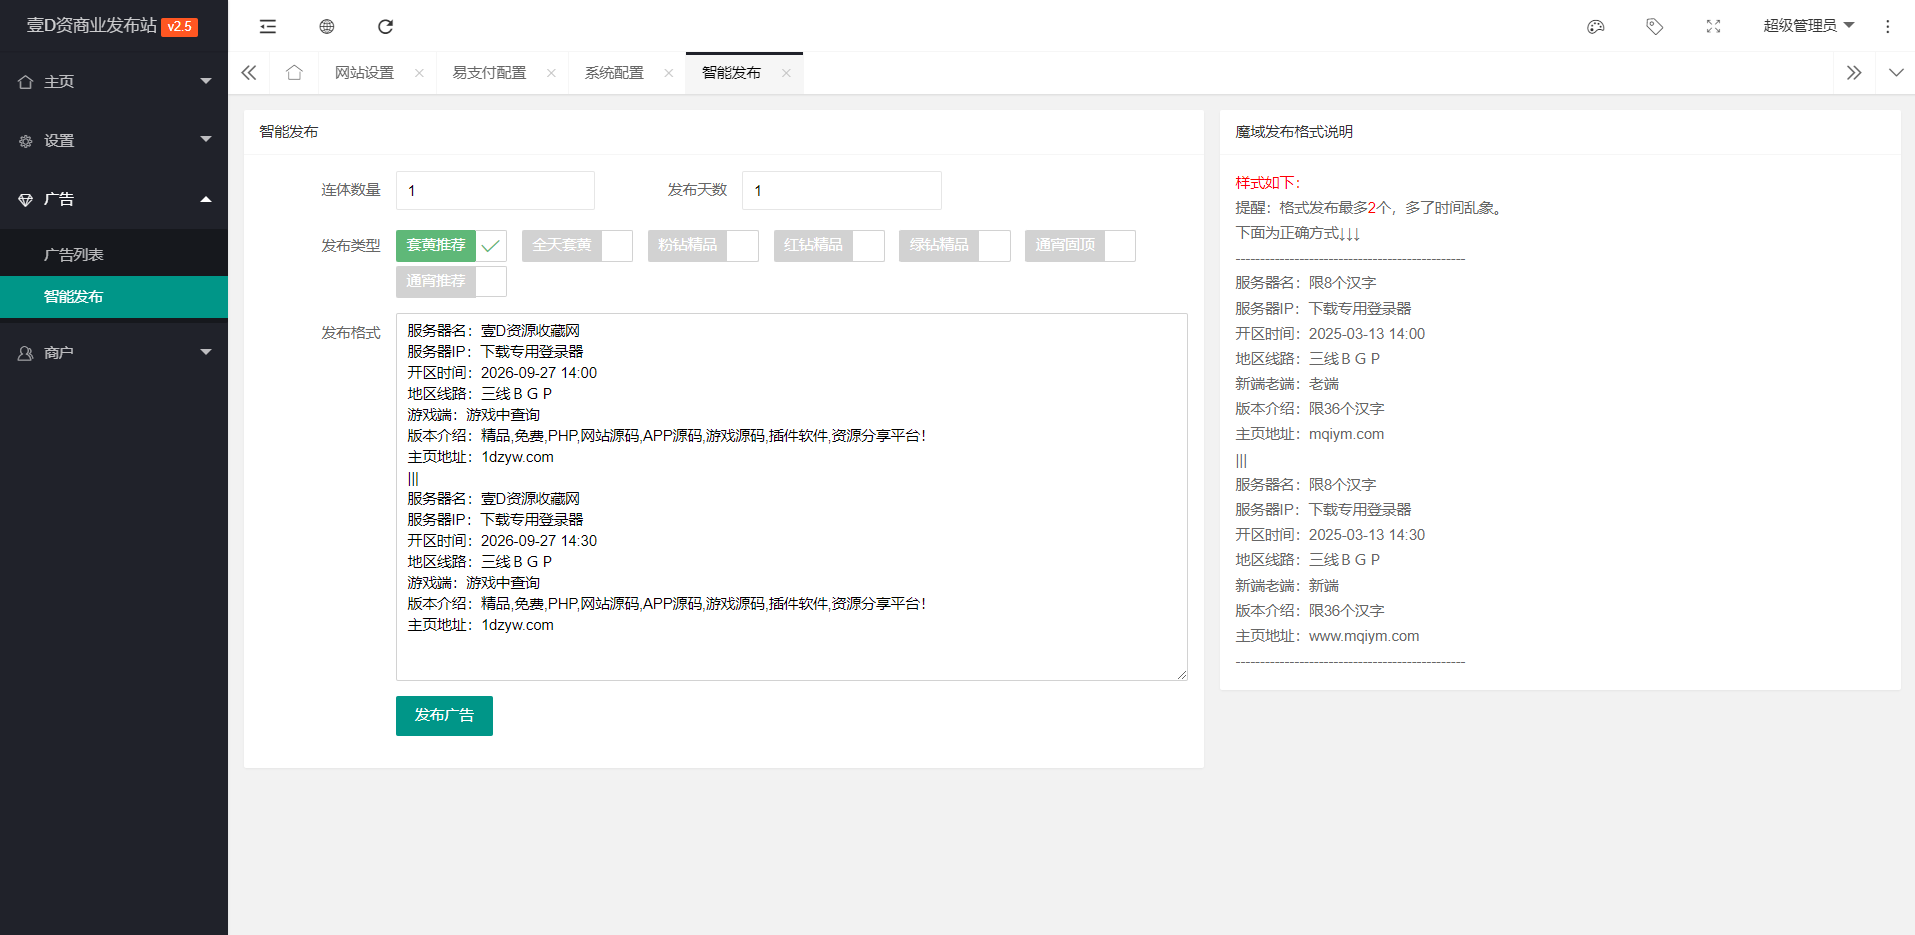Open the vertical dots more menu

pos(1888,26)
